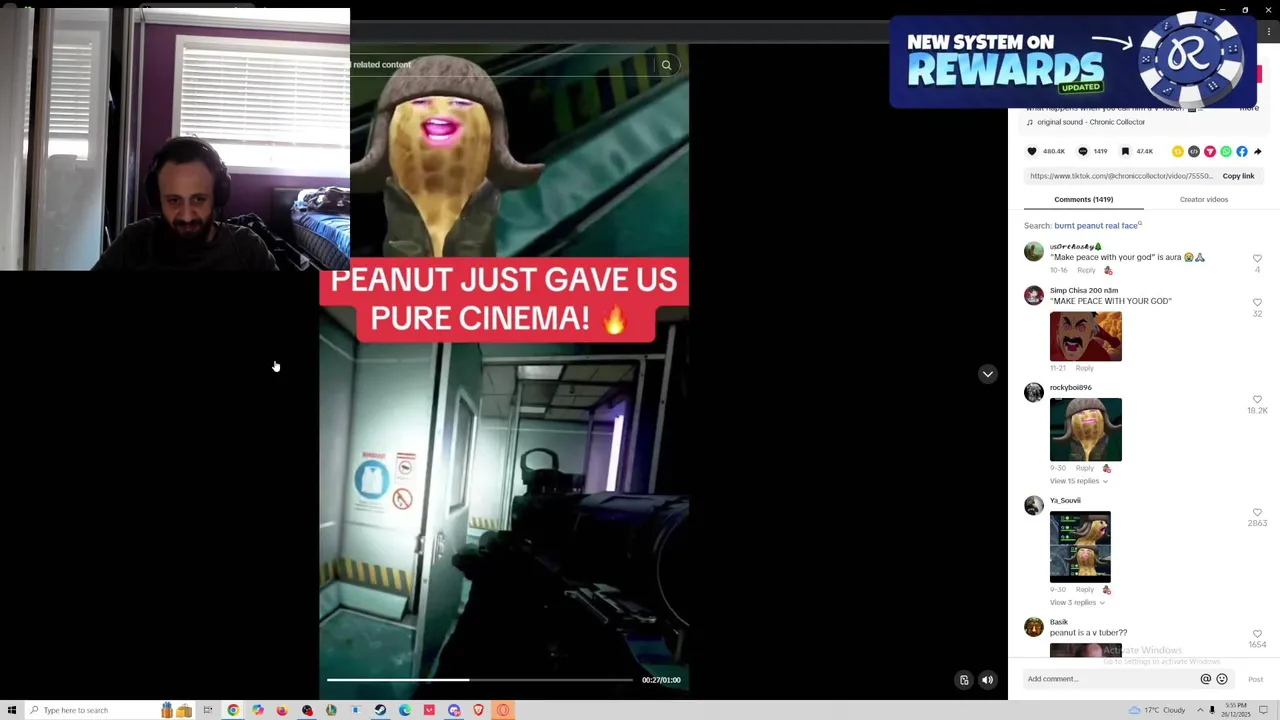Click the magnifier search icon above the video

point(666,65)
